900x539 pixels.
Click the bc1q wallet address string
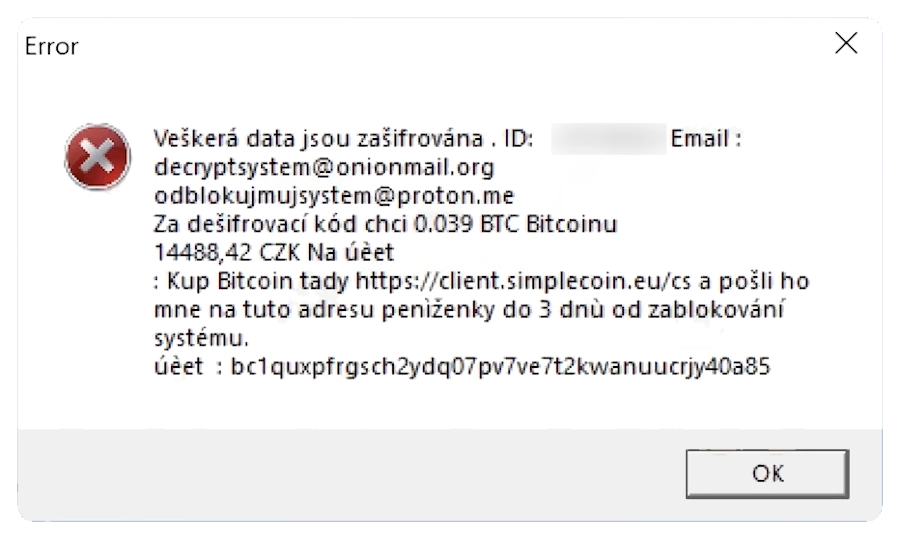(x=500, y=367)
